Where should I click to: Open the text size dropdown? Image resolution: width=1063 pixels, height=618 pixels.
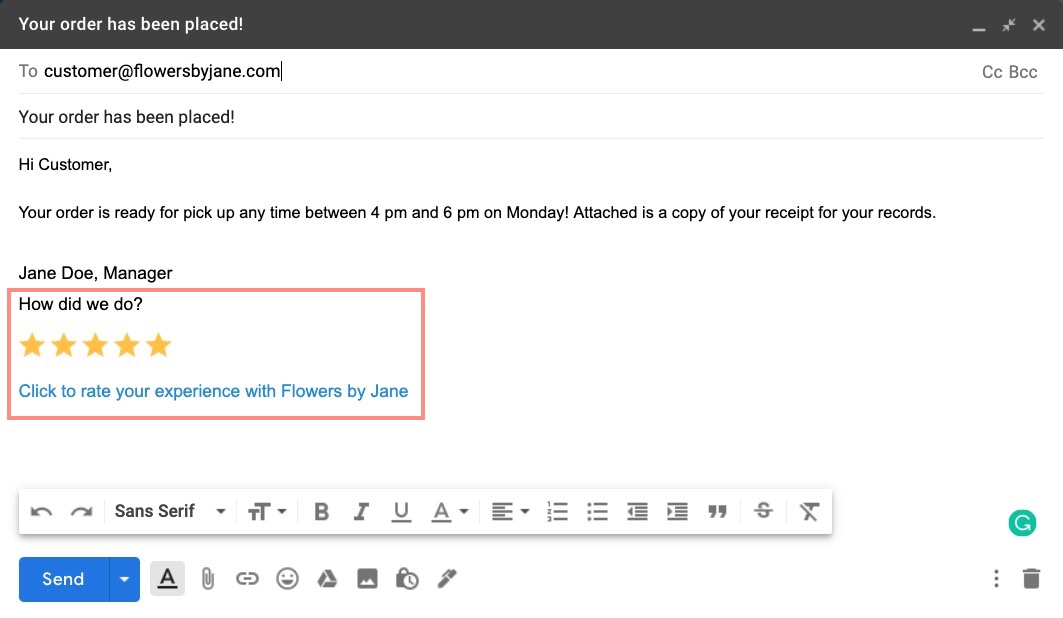[x=266, y=512]
